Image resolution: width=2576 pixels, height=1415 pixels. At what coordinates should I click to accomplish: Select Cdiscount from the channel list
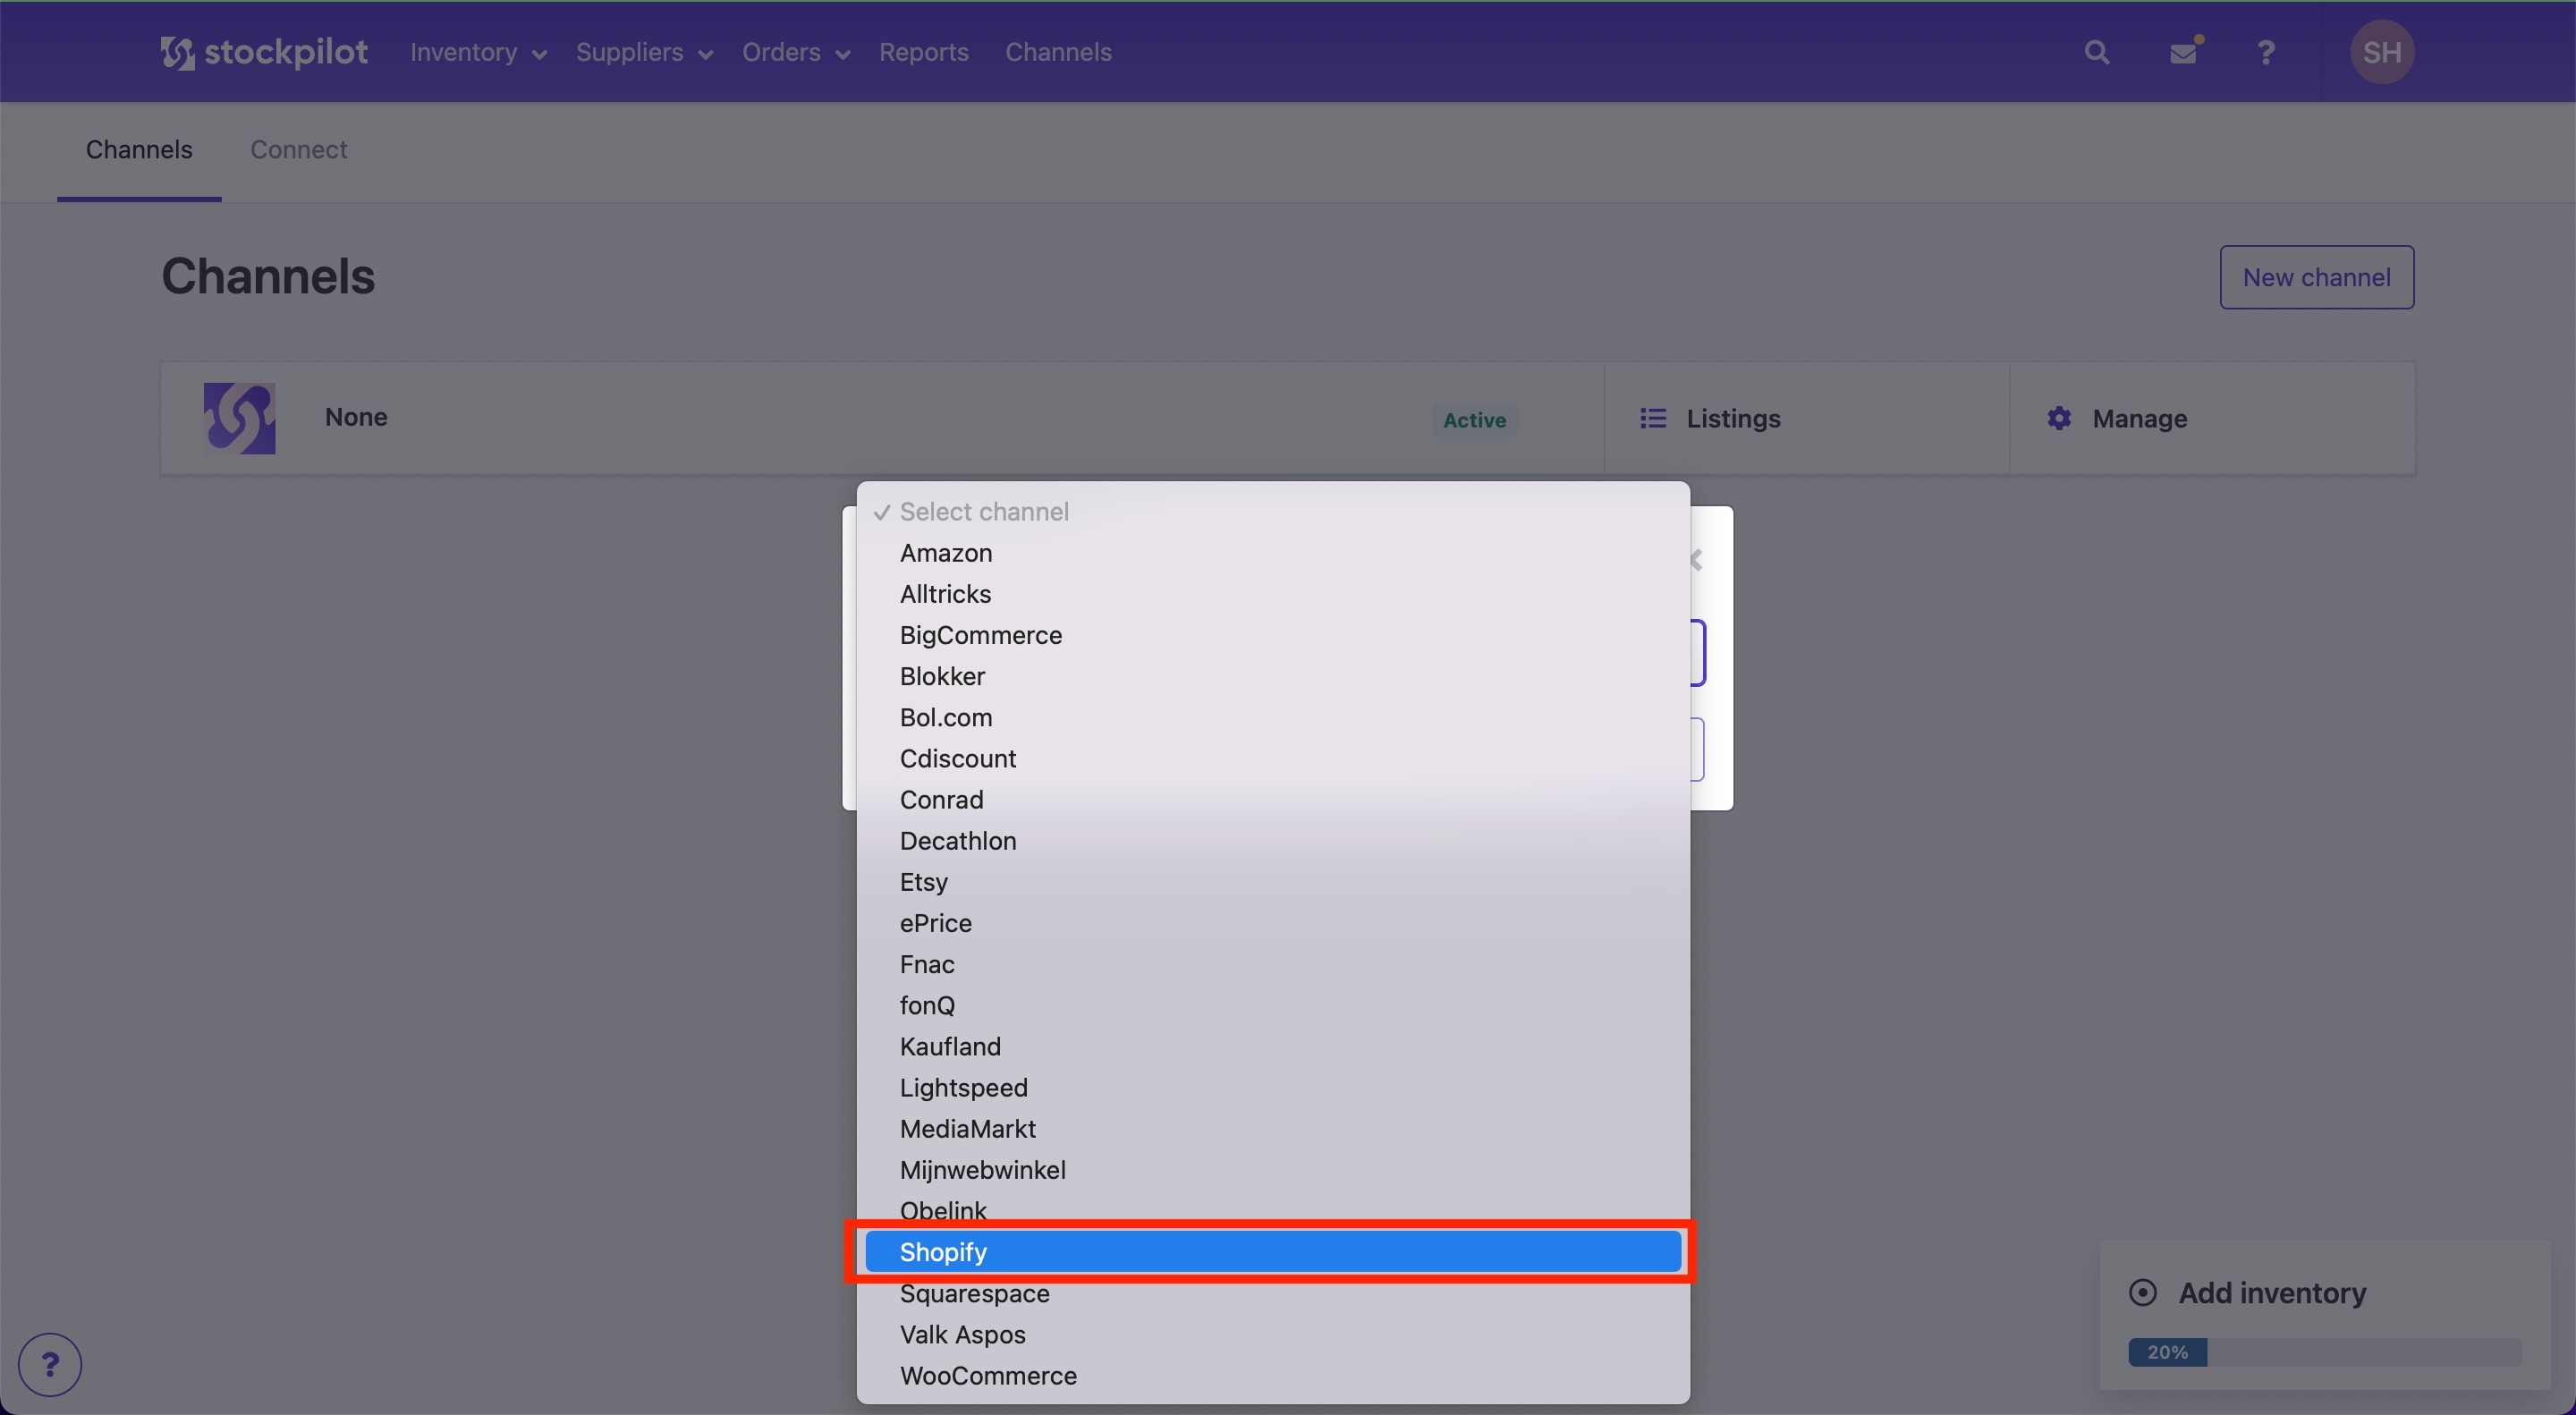(x=1273, y=758)
